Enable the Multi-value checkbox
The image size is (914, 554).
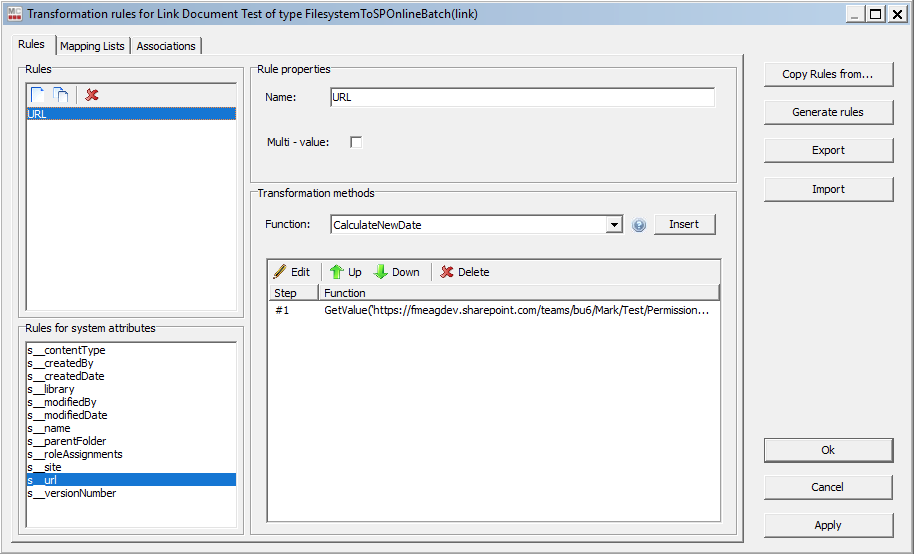point(356,142)
